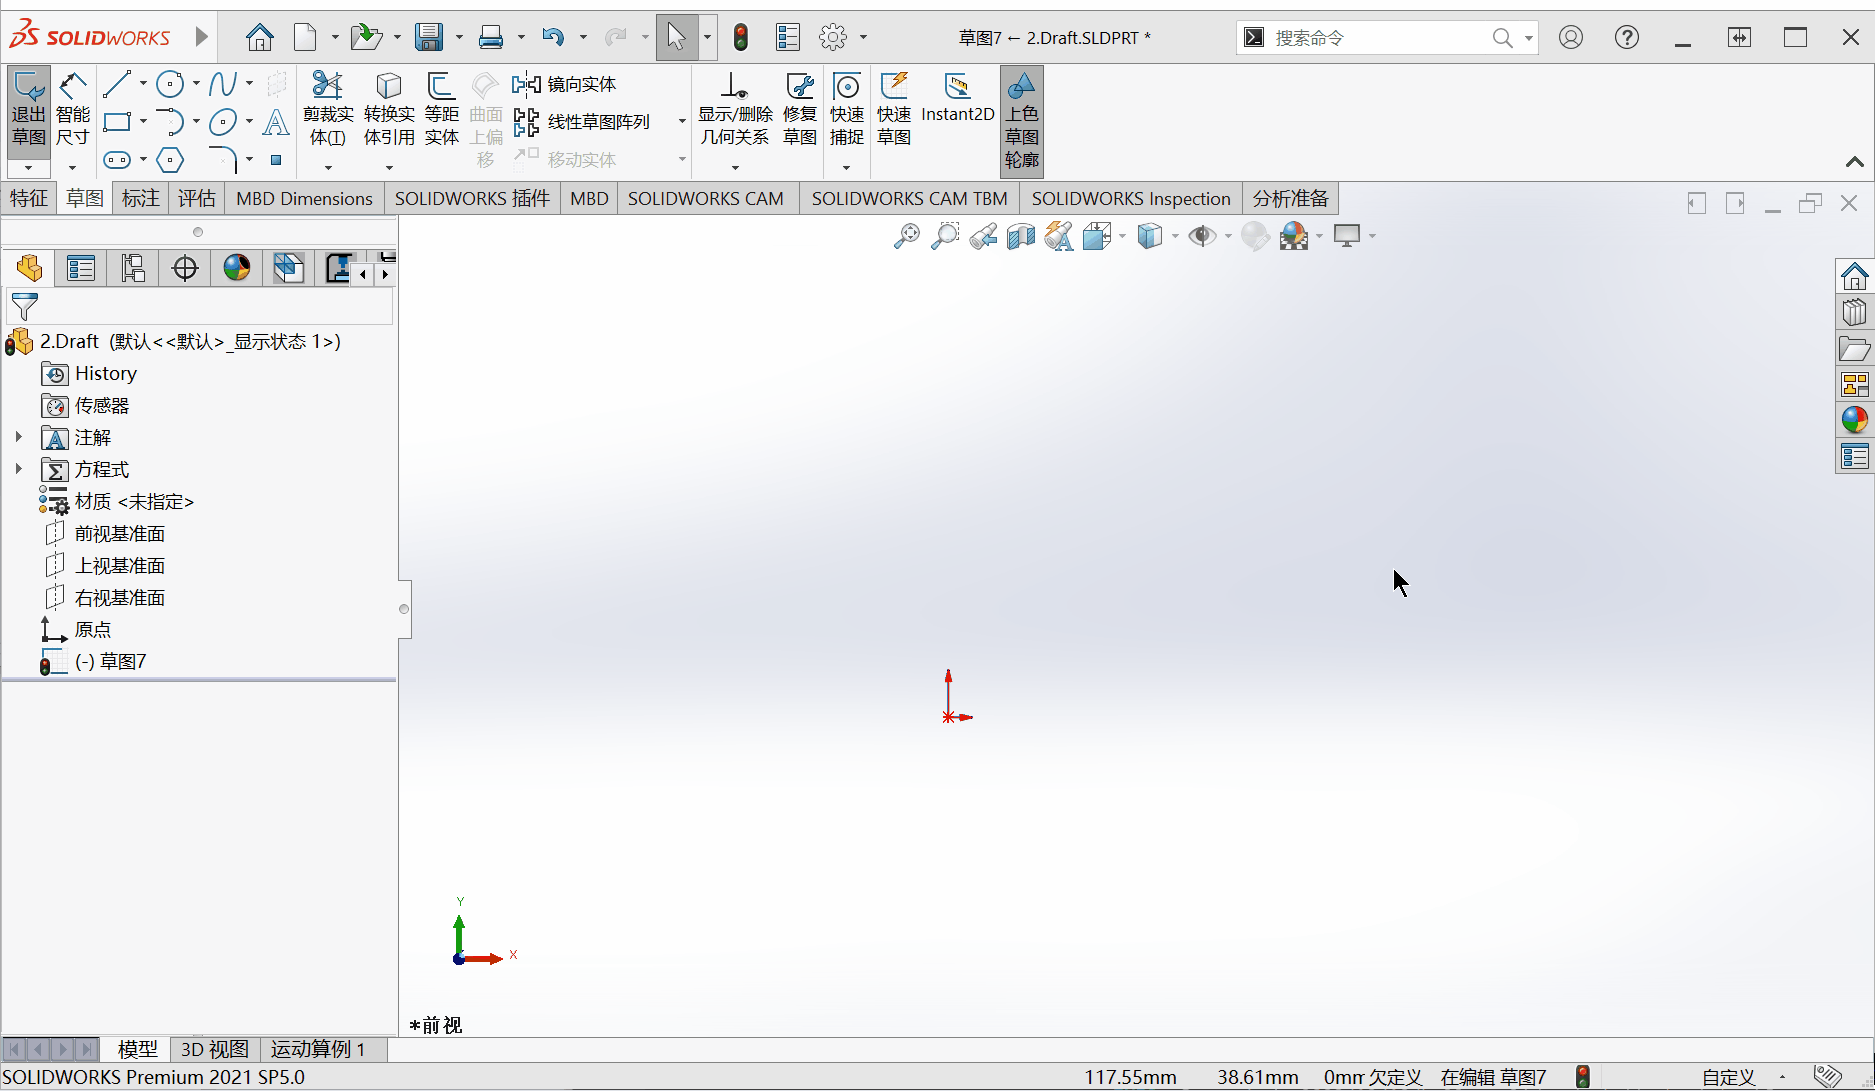Toggle Shaded Sketch Contours (上色草图轮廓)
Screen dimensions: 1875x1091
click(1021, 120)
